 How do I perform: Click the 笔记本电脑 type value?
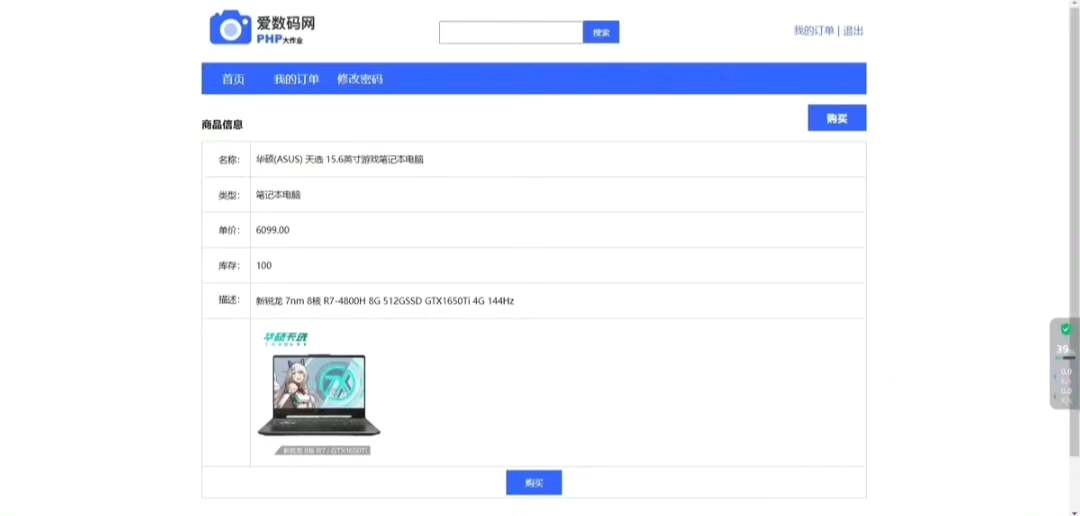278,195
